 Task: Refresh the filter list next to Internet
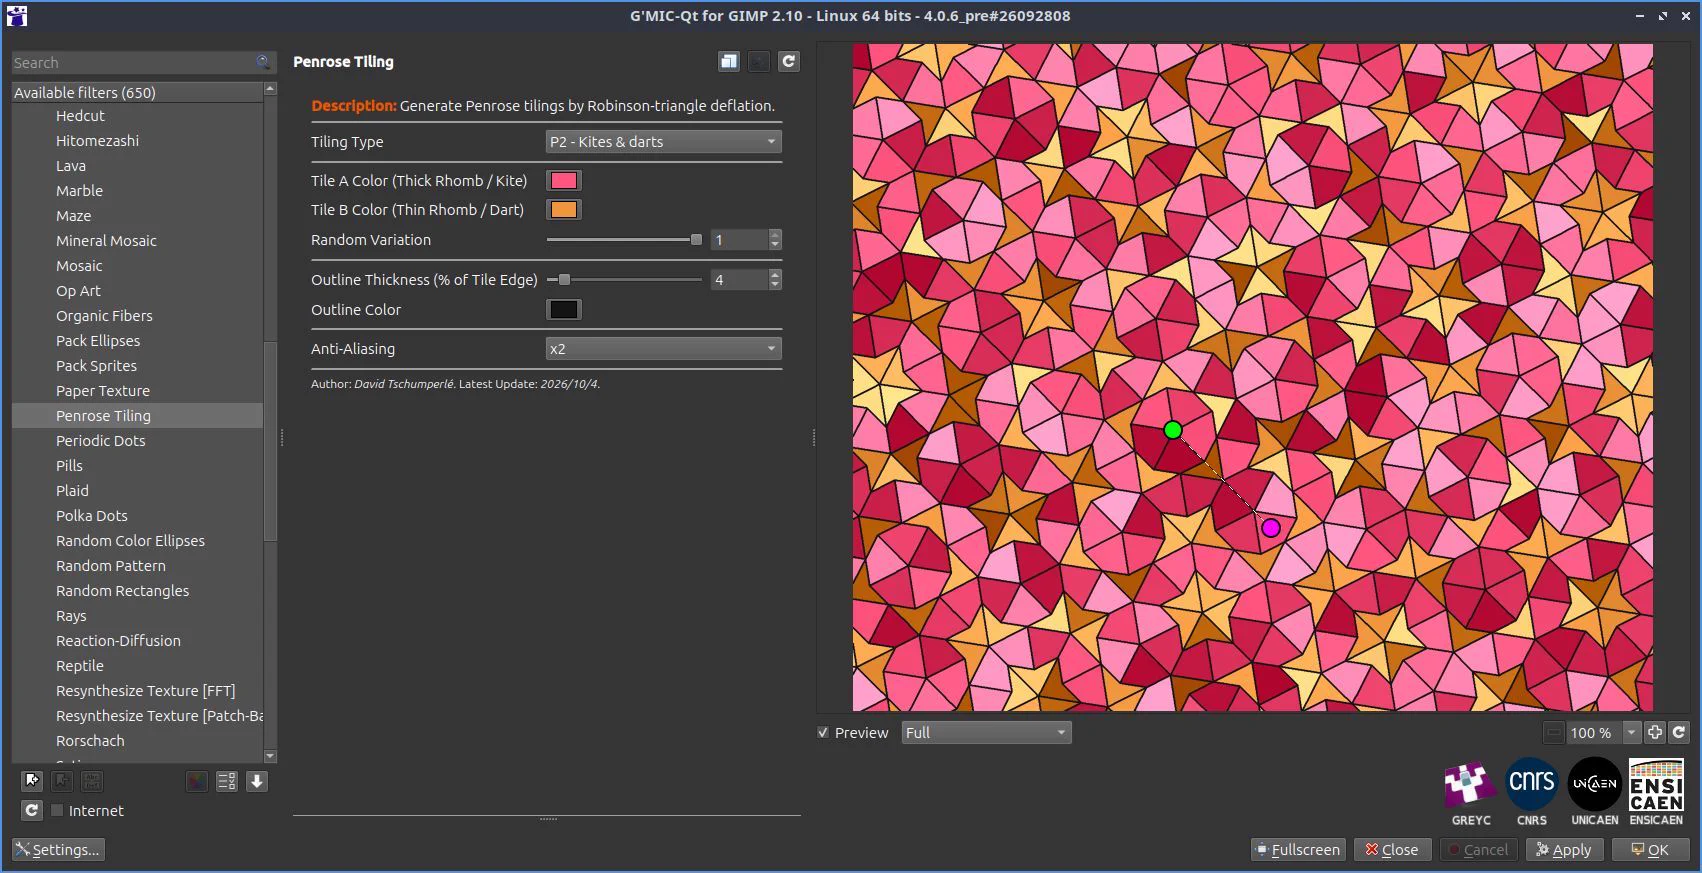click(32, 810)
